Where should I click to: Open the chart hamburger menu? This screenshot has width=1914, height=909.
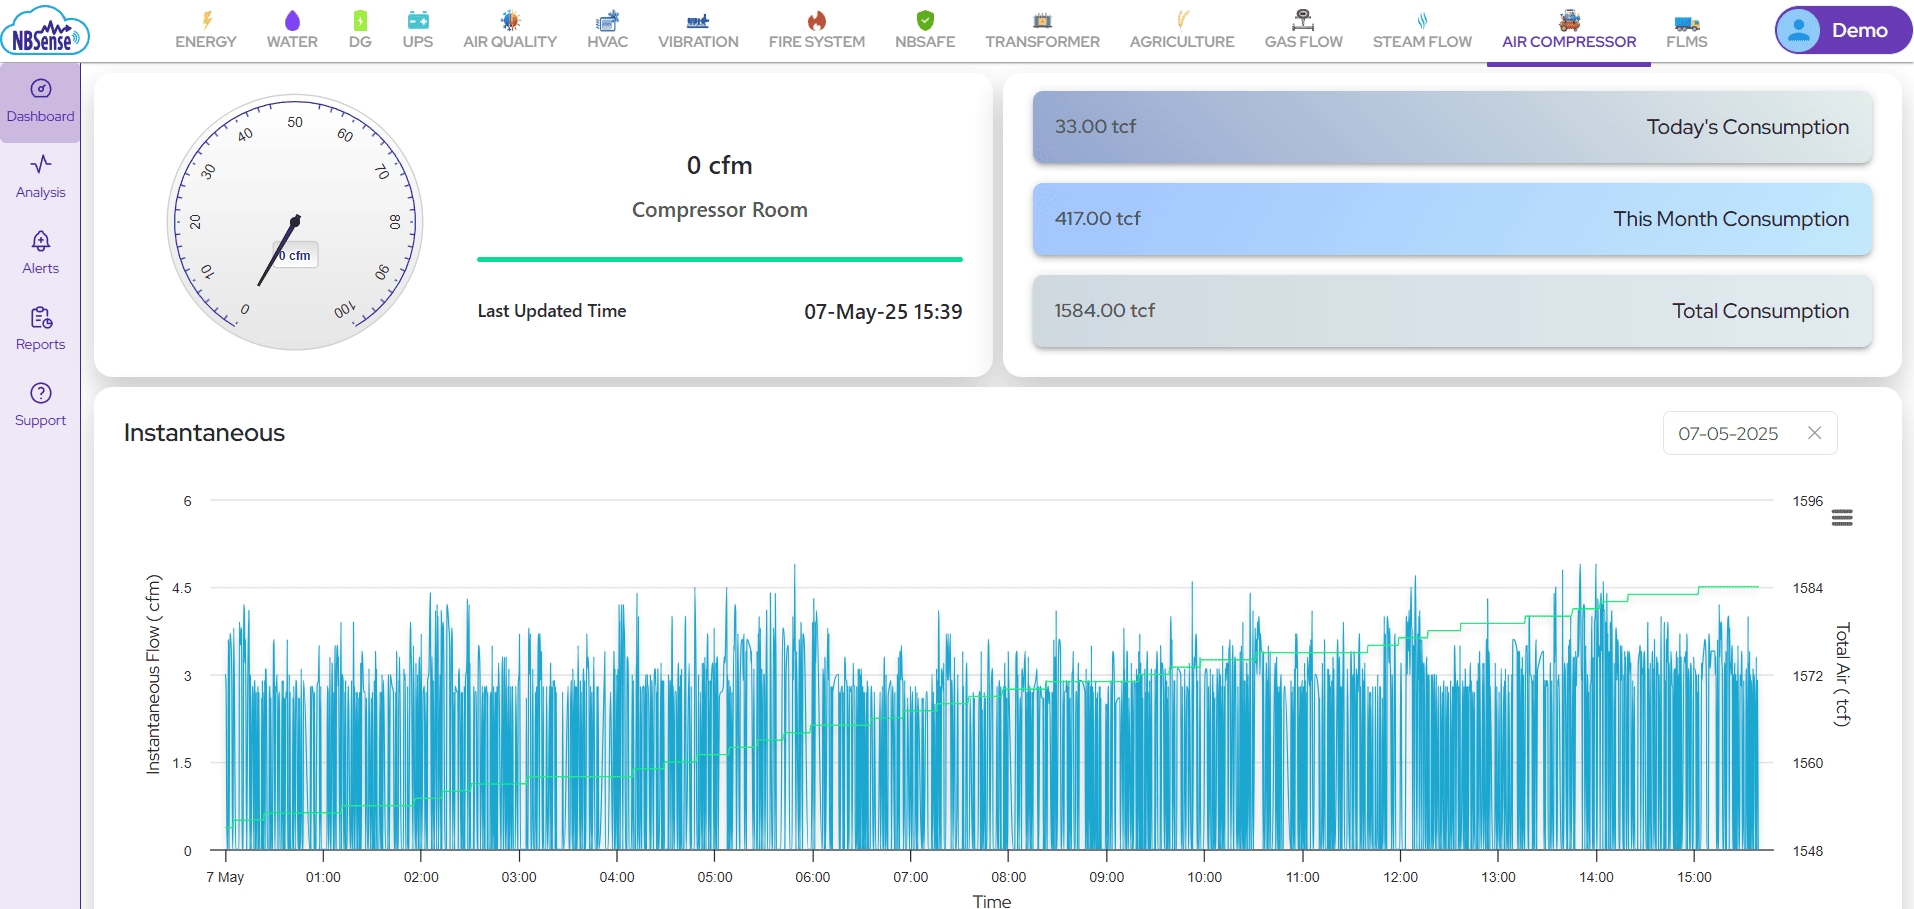(1842, 518)
